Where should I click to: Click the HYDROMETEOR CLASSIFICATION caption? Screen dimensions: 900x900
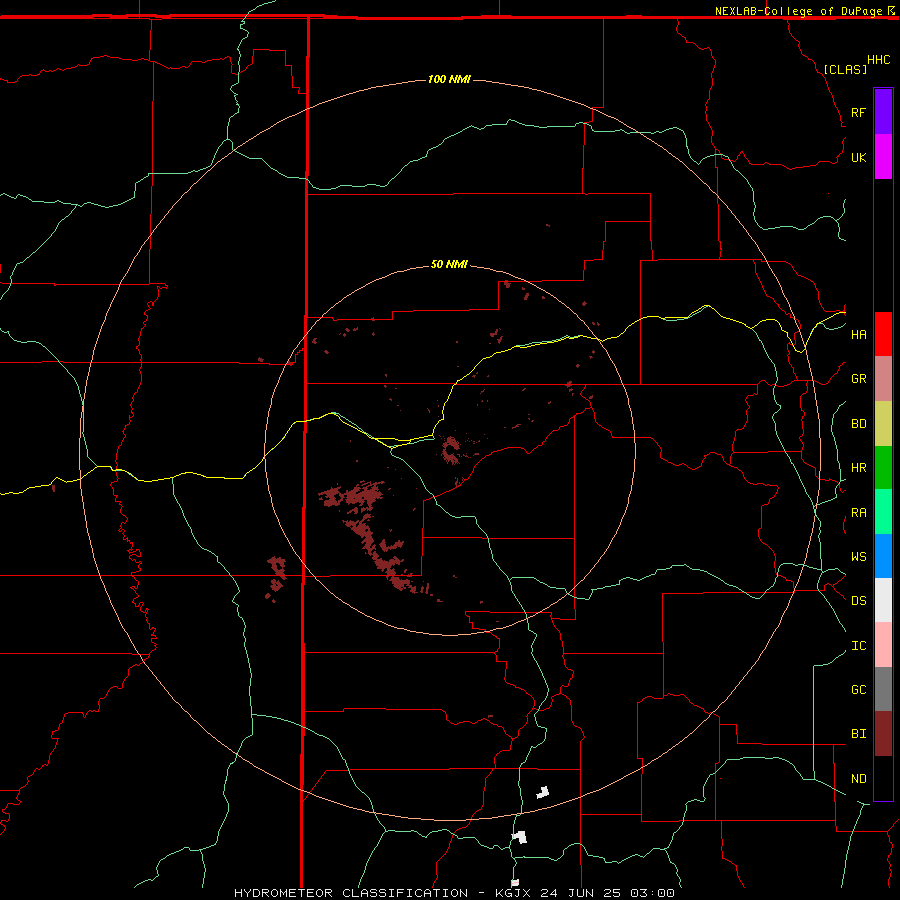[351, 893]
